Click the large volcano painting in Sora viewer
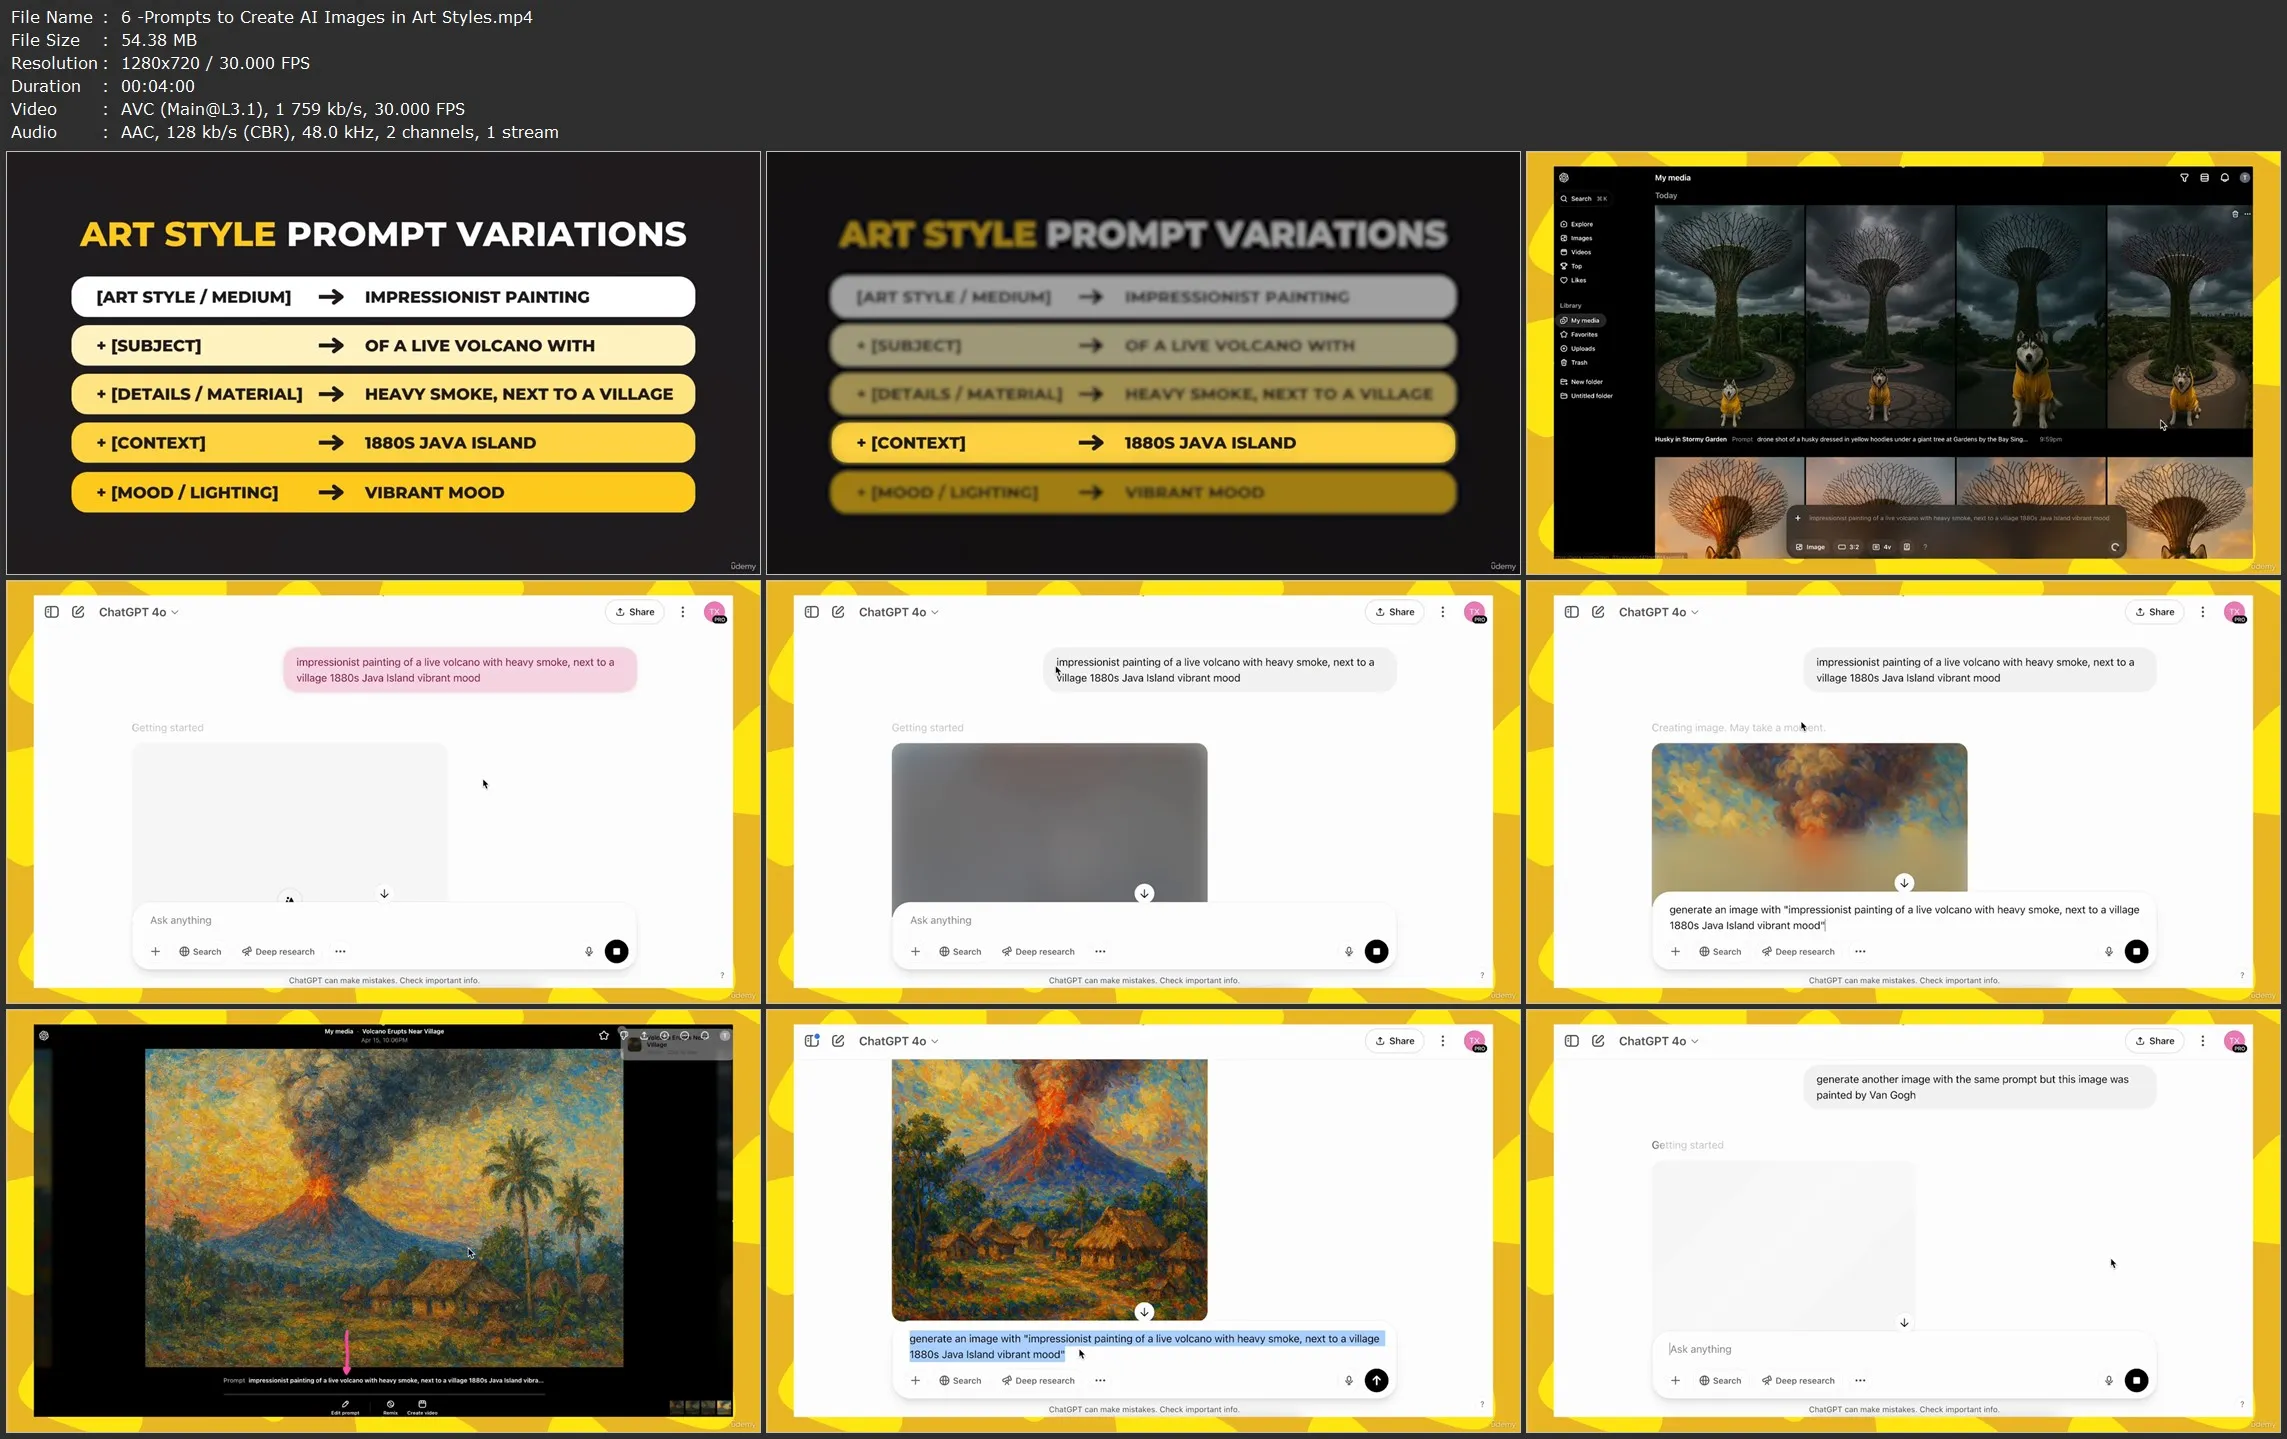 click(384, 1207)
